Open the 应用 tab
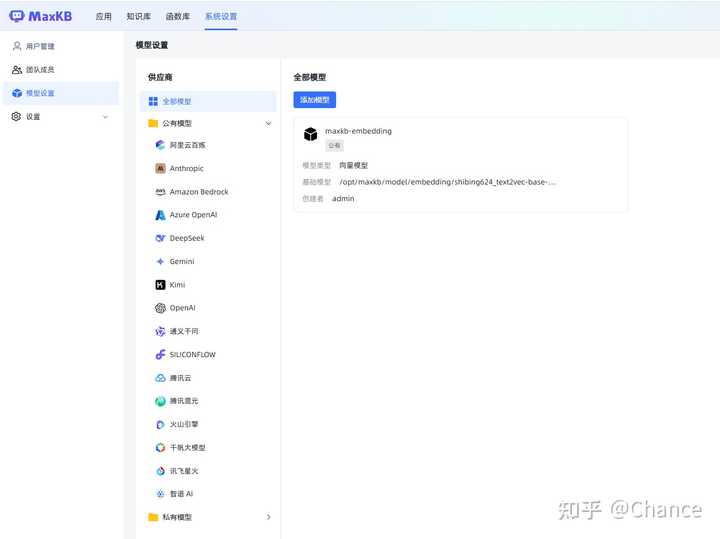 pyautogui.click(x=103, y=16)
